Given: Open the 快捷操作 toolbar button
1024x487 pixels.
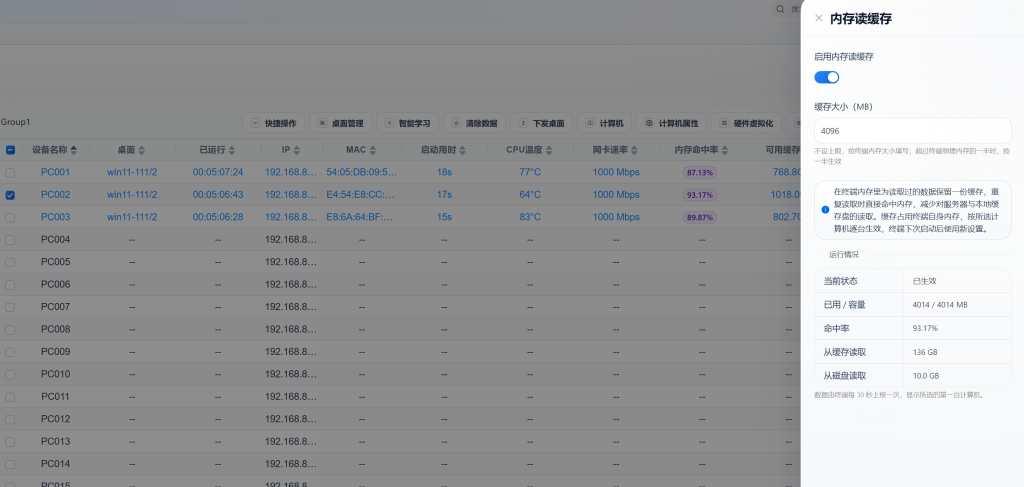Looking at the screenshot, I should pyautogui.click(x=274, y=123).
